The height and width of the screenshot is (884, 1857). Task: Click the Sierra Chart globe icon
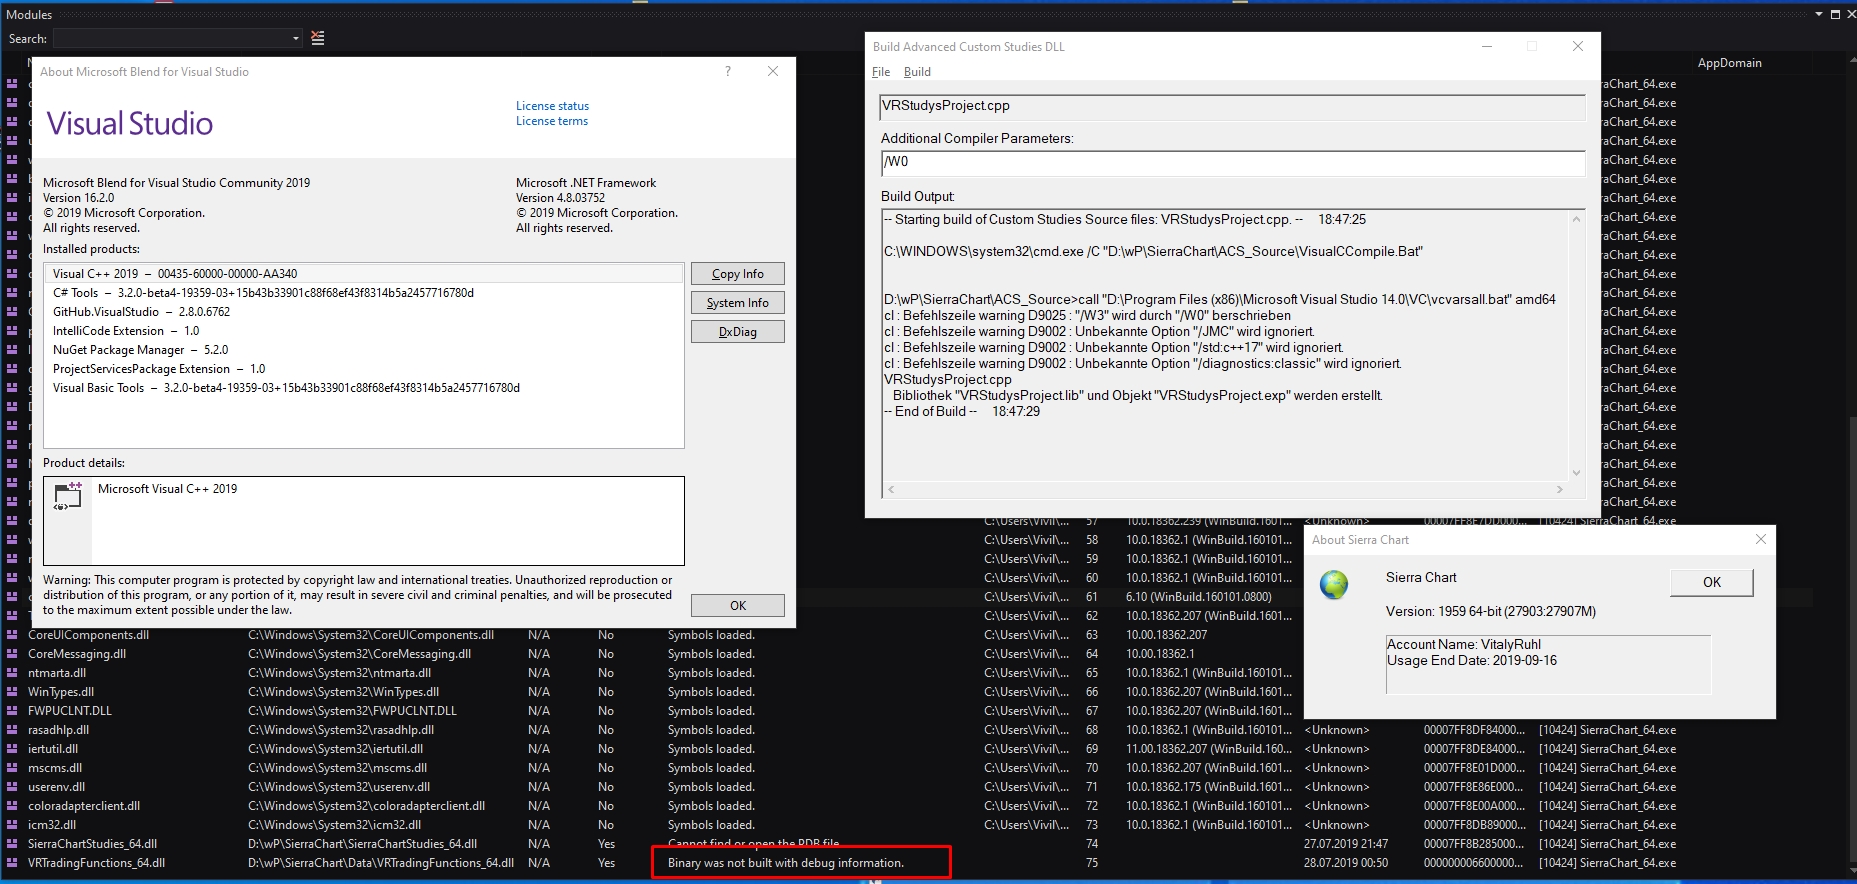click(x=1334, y=584)
